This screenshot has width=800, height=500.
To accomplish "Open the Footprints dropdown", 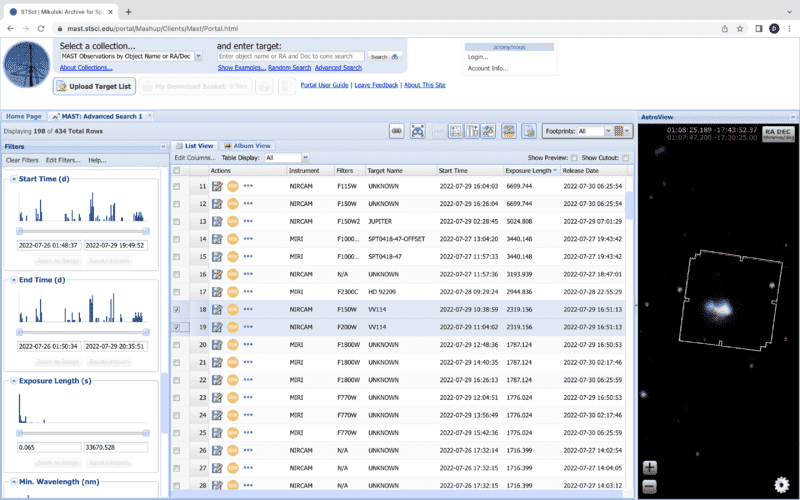I will 608,131.
